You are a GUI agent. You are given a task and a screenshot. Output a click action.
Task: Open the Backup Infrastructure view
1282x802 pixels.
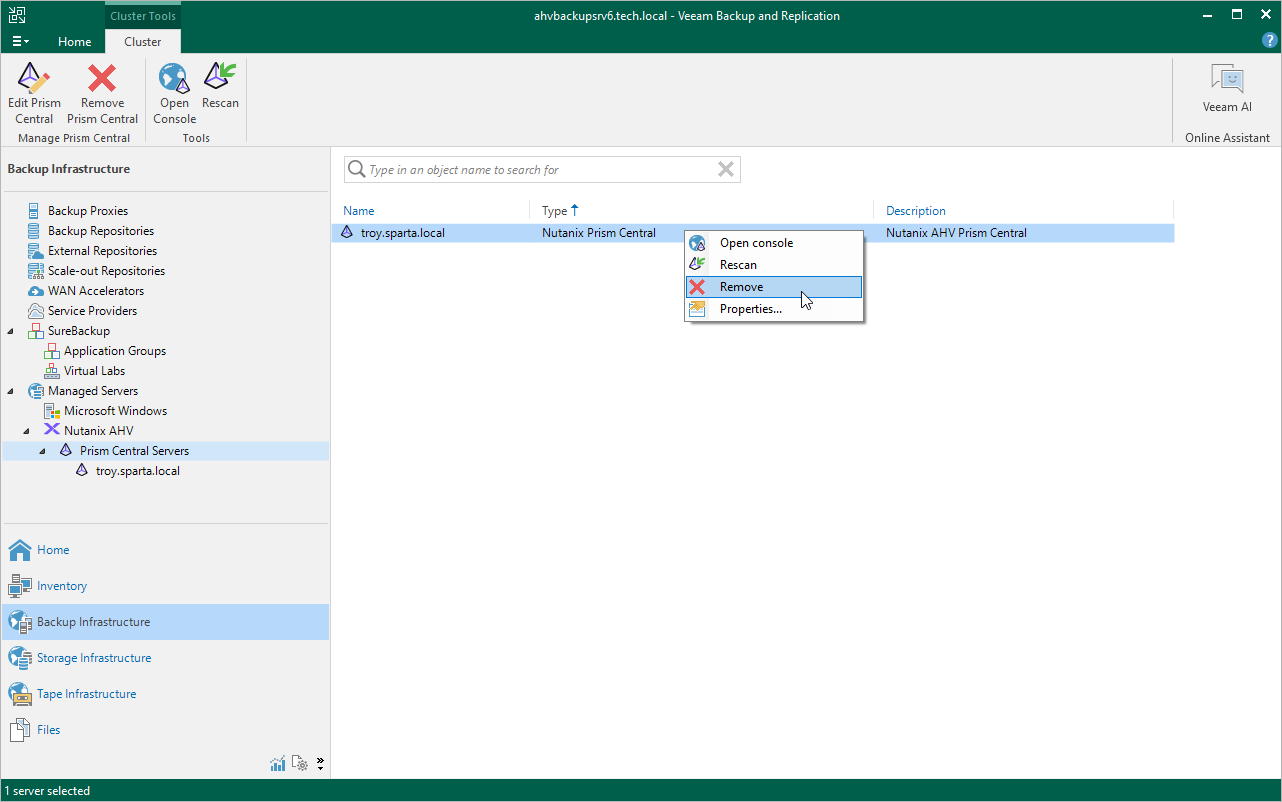point(165,622)
